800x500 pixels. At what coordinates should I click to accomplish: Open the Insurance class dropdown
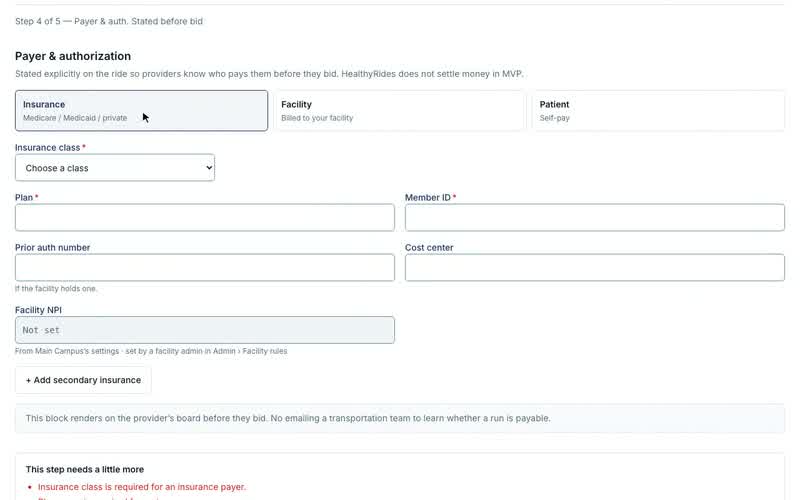tap(115, 168)
